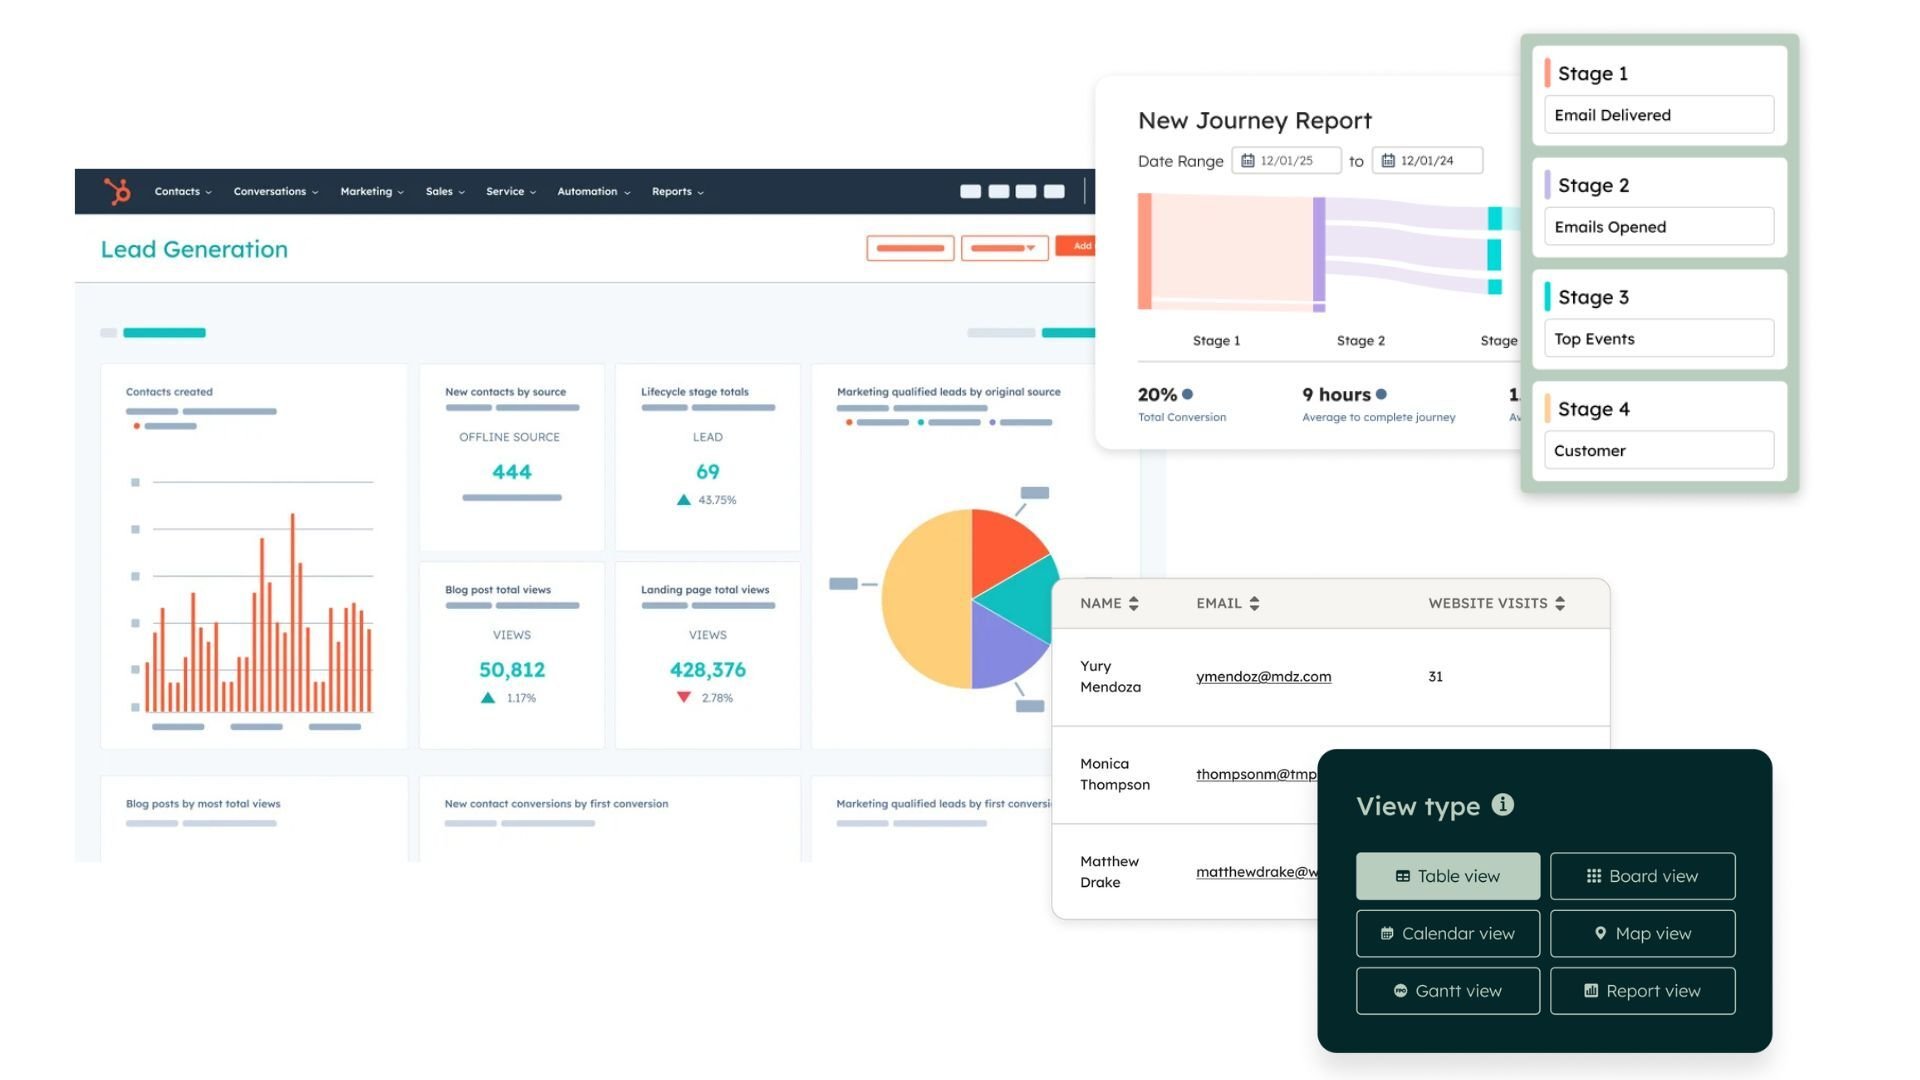
Task: Select Gantt view
Action: pyautogui.click(x=1447, y=990)
